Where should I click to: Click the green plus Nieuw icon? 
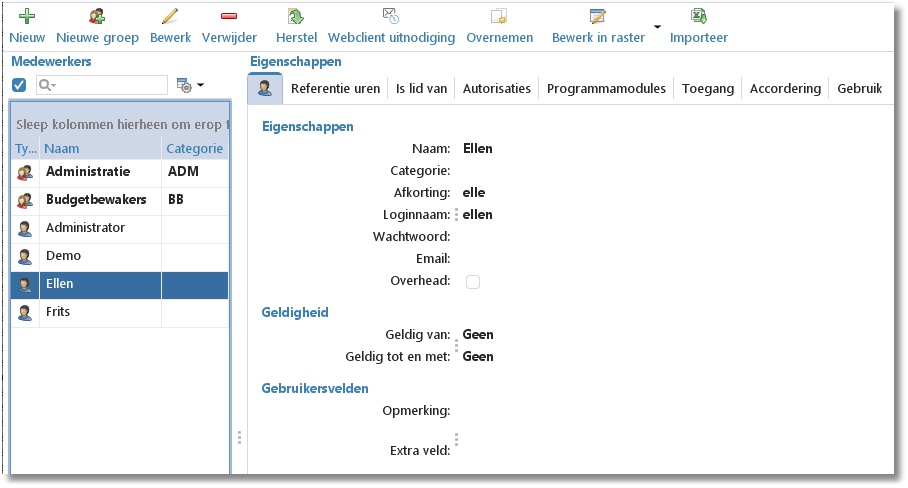pos(27,16)
